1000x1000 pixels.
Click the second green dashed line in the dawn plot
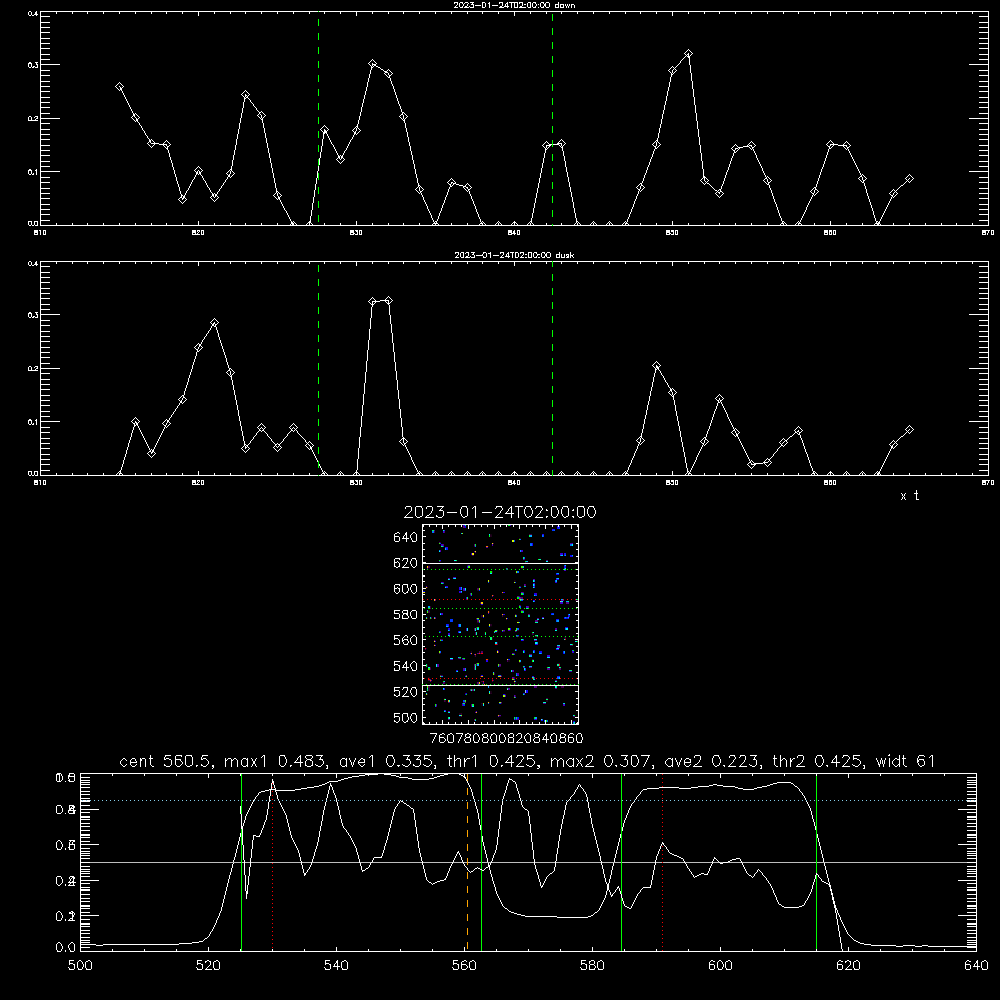552,118
